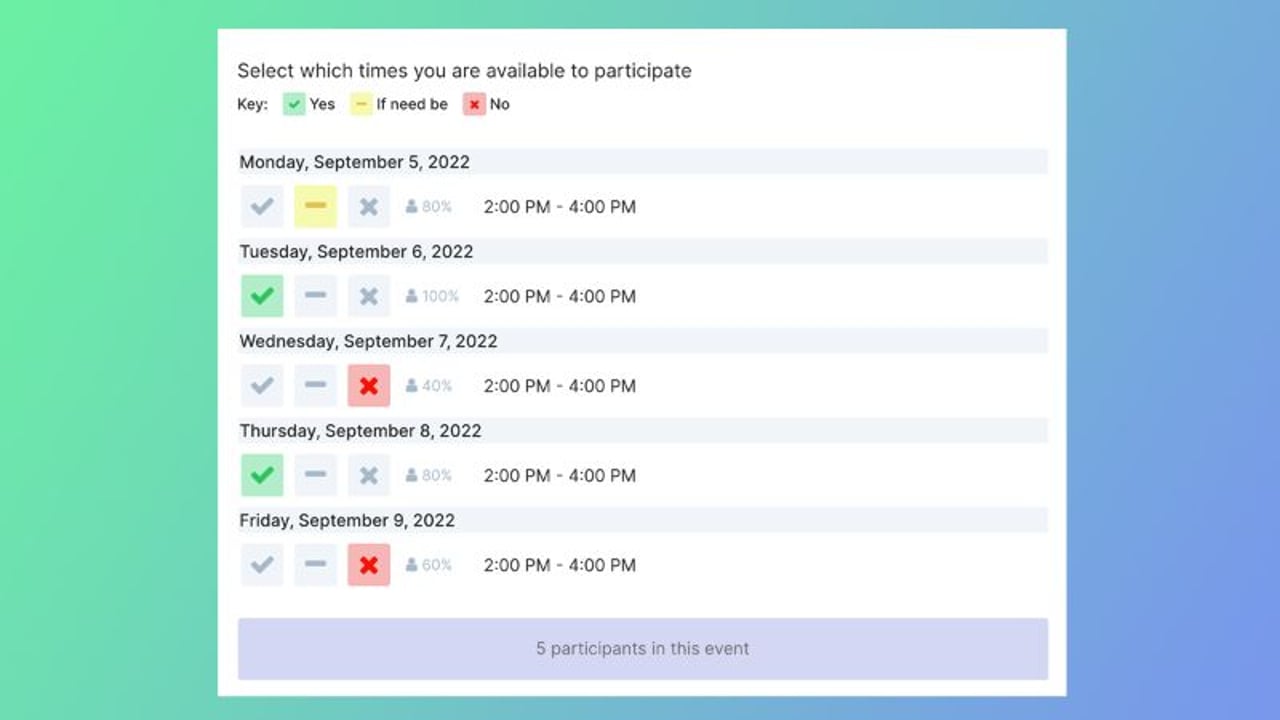This screenshot has width=1280, height=720.
Task: Choose 'If need be' for Tuesday September 6
Action: click(315, 296)
